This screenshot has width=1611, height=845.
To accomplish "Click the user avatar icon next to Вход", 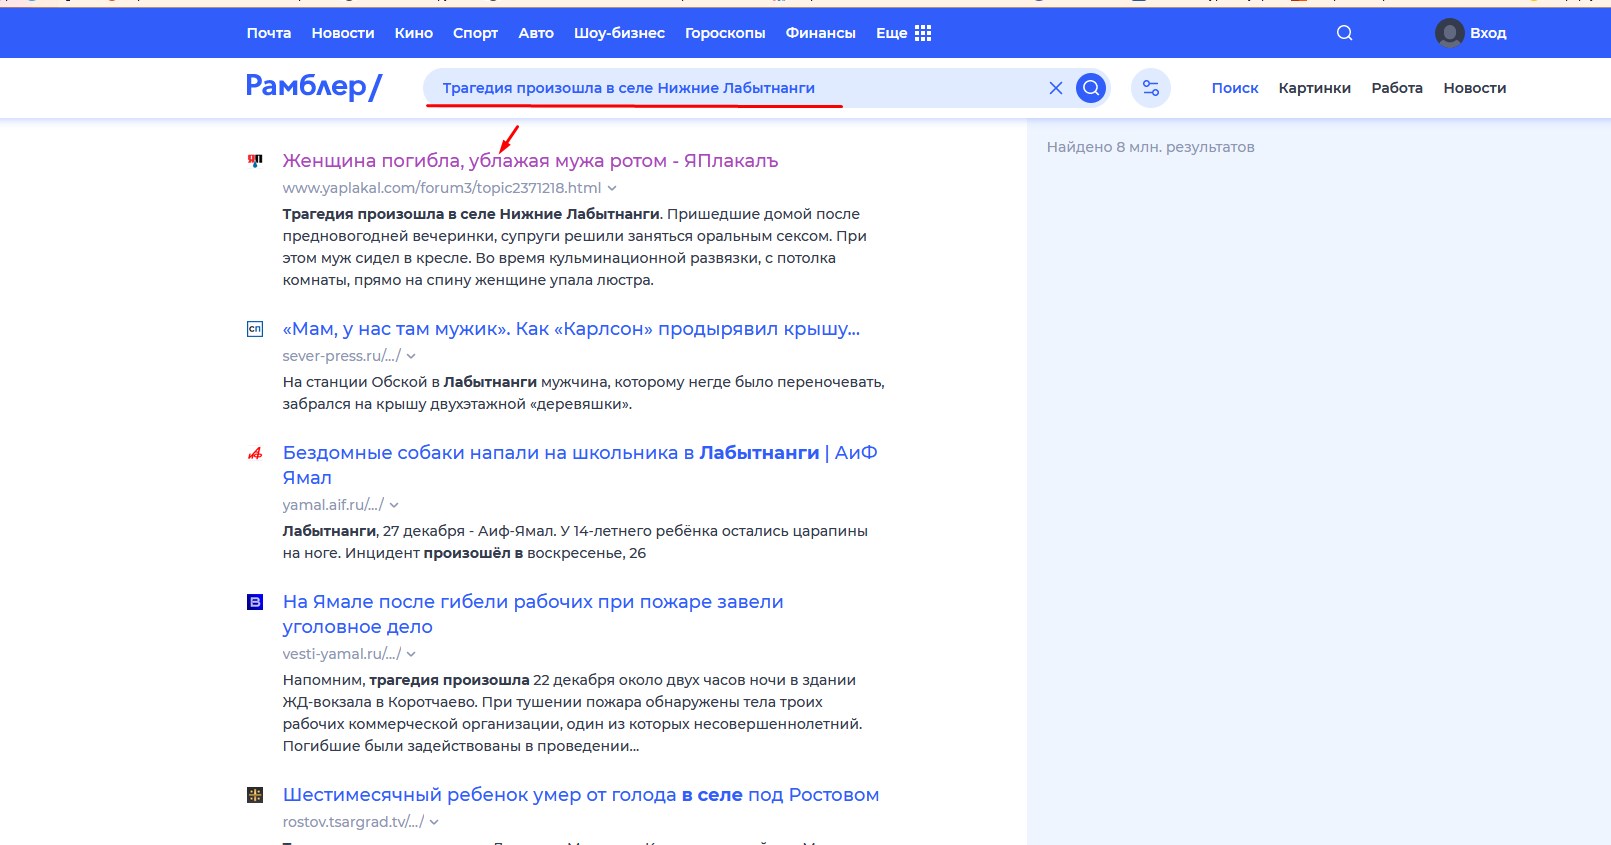I will point(1449,33).
